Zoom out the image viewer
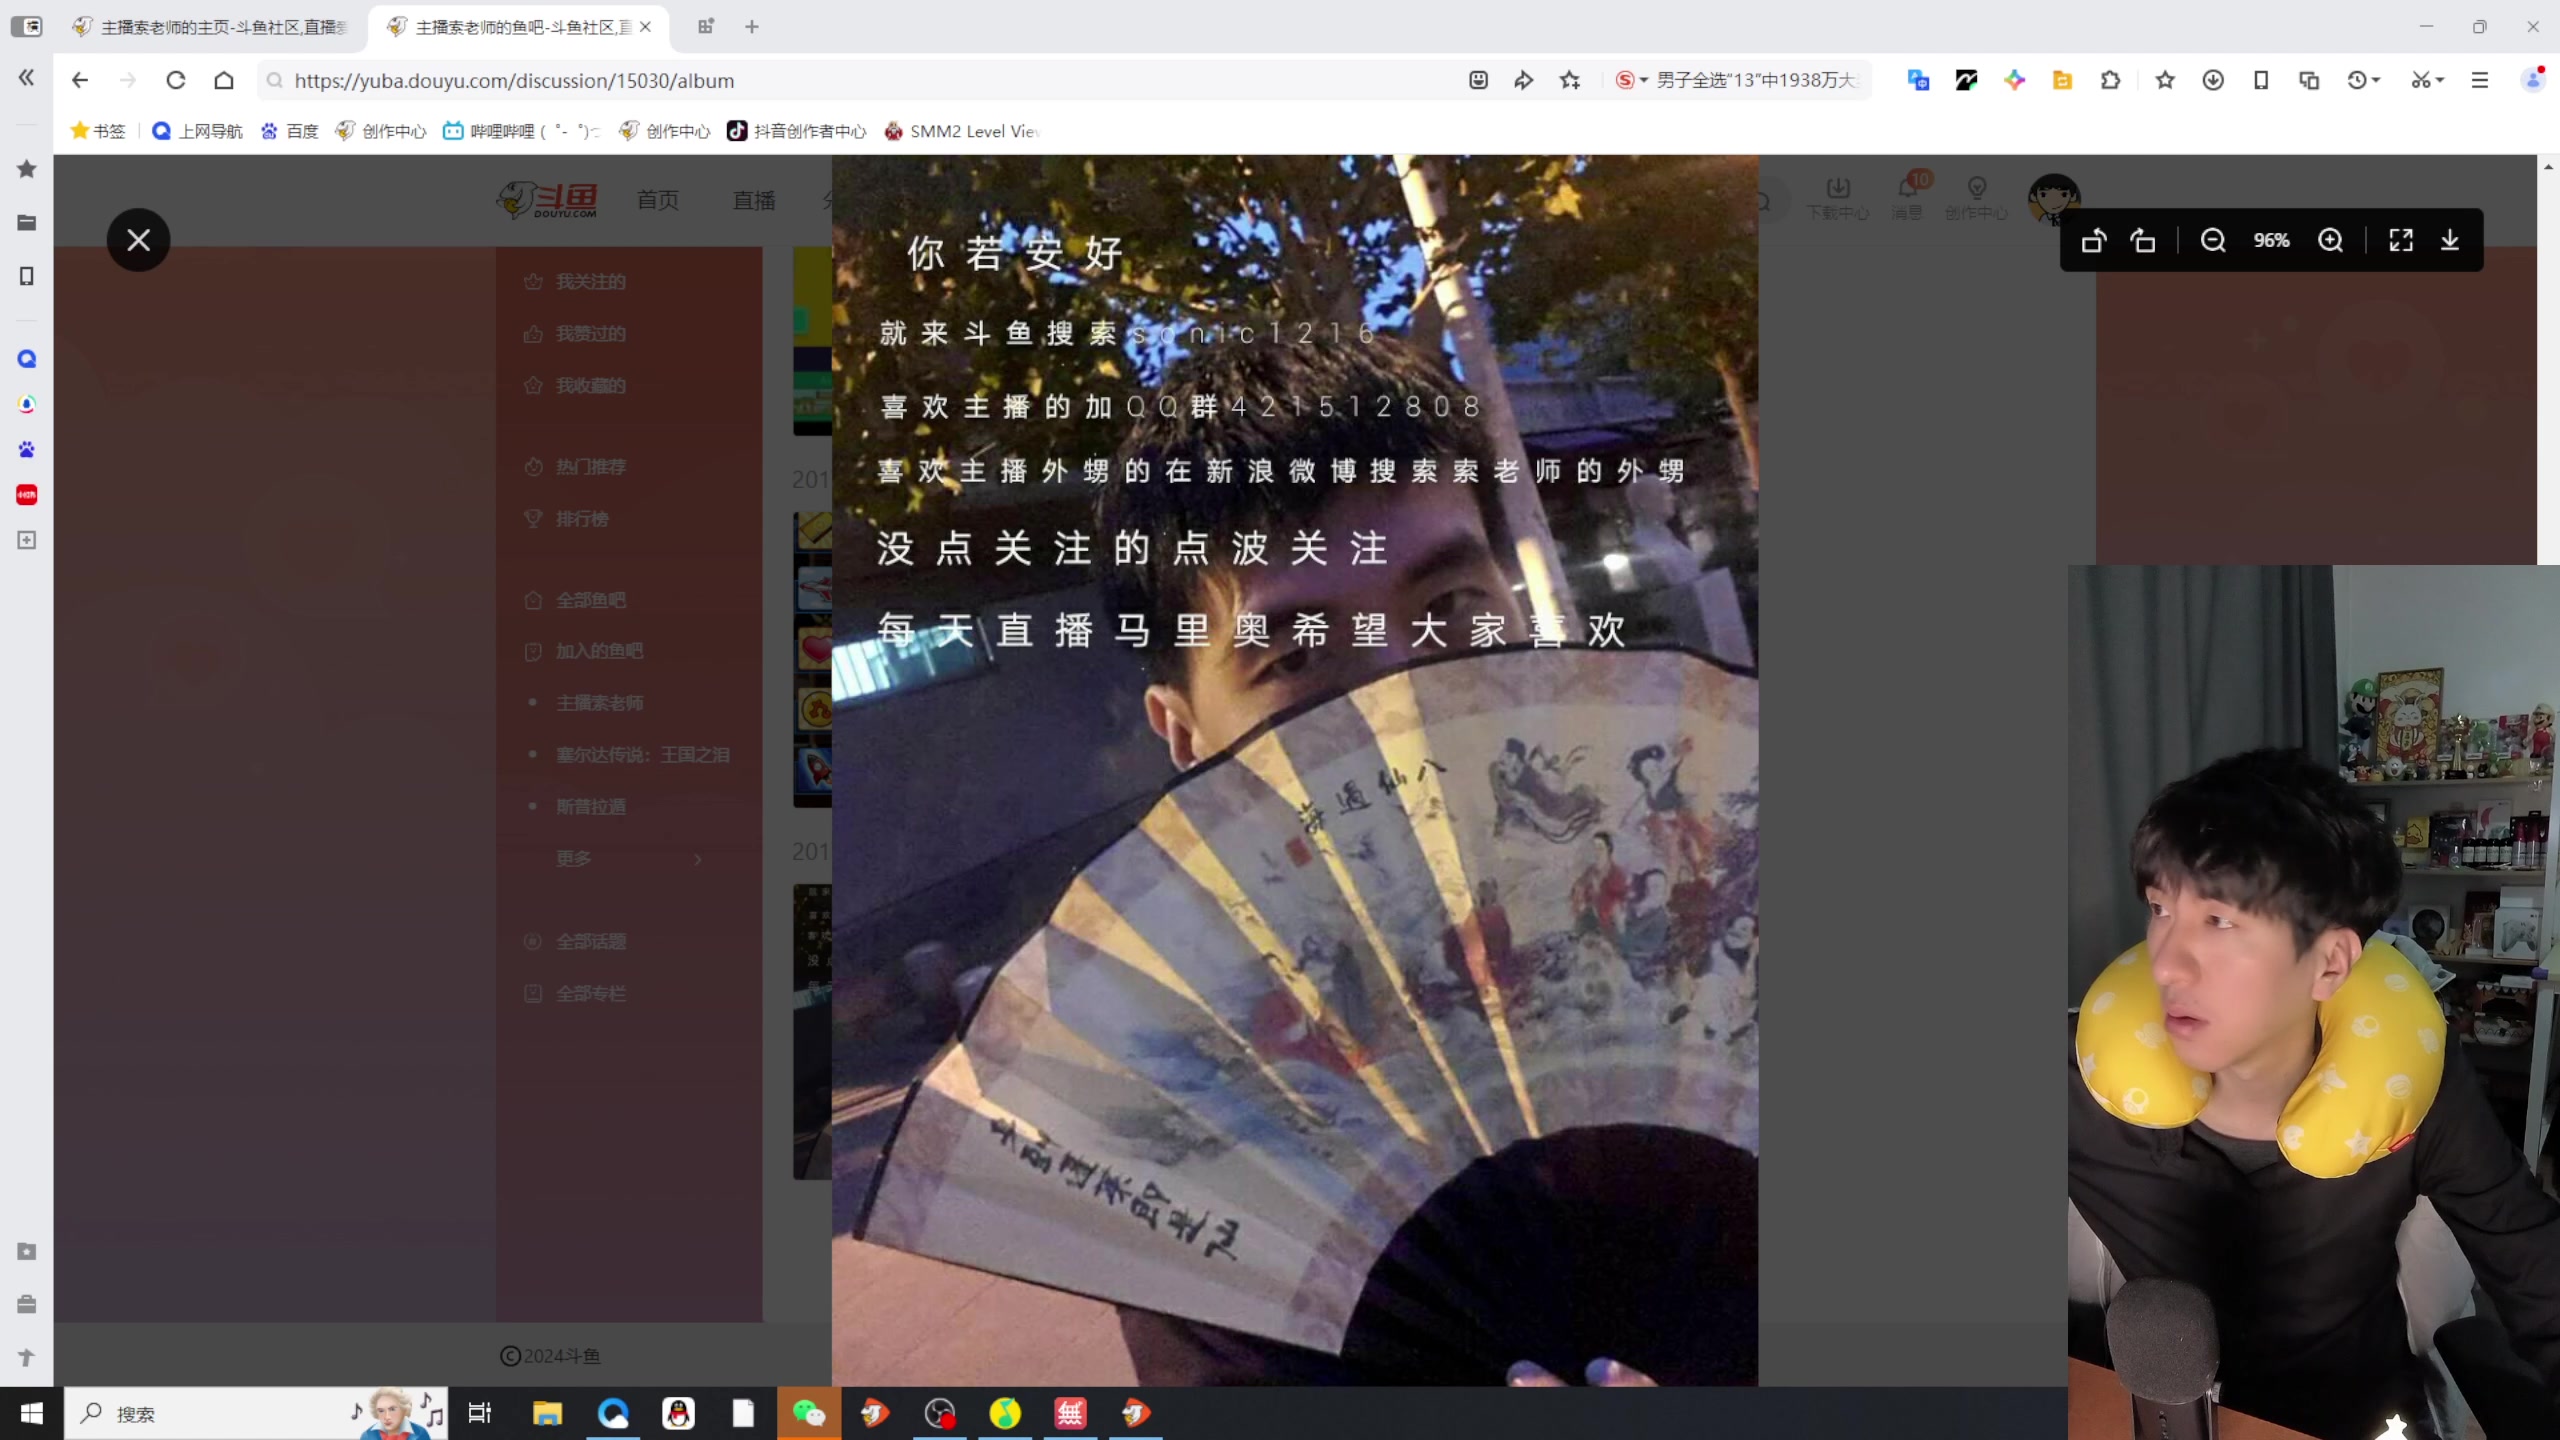 (2213, 240)
